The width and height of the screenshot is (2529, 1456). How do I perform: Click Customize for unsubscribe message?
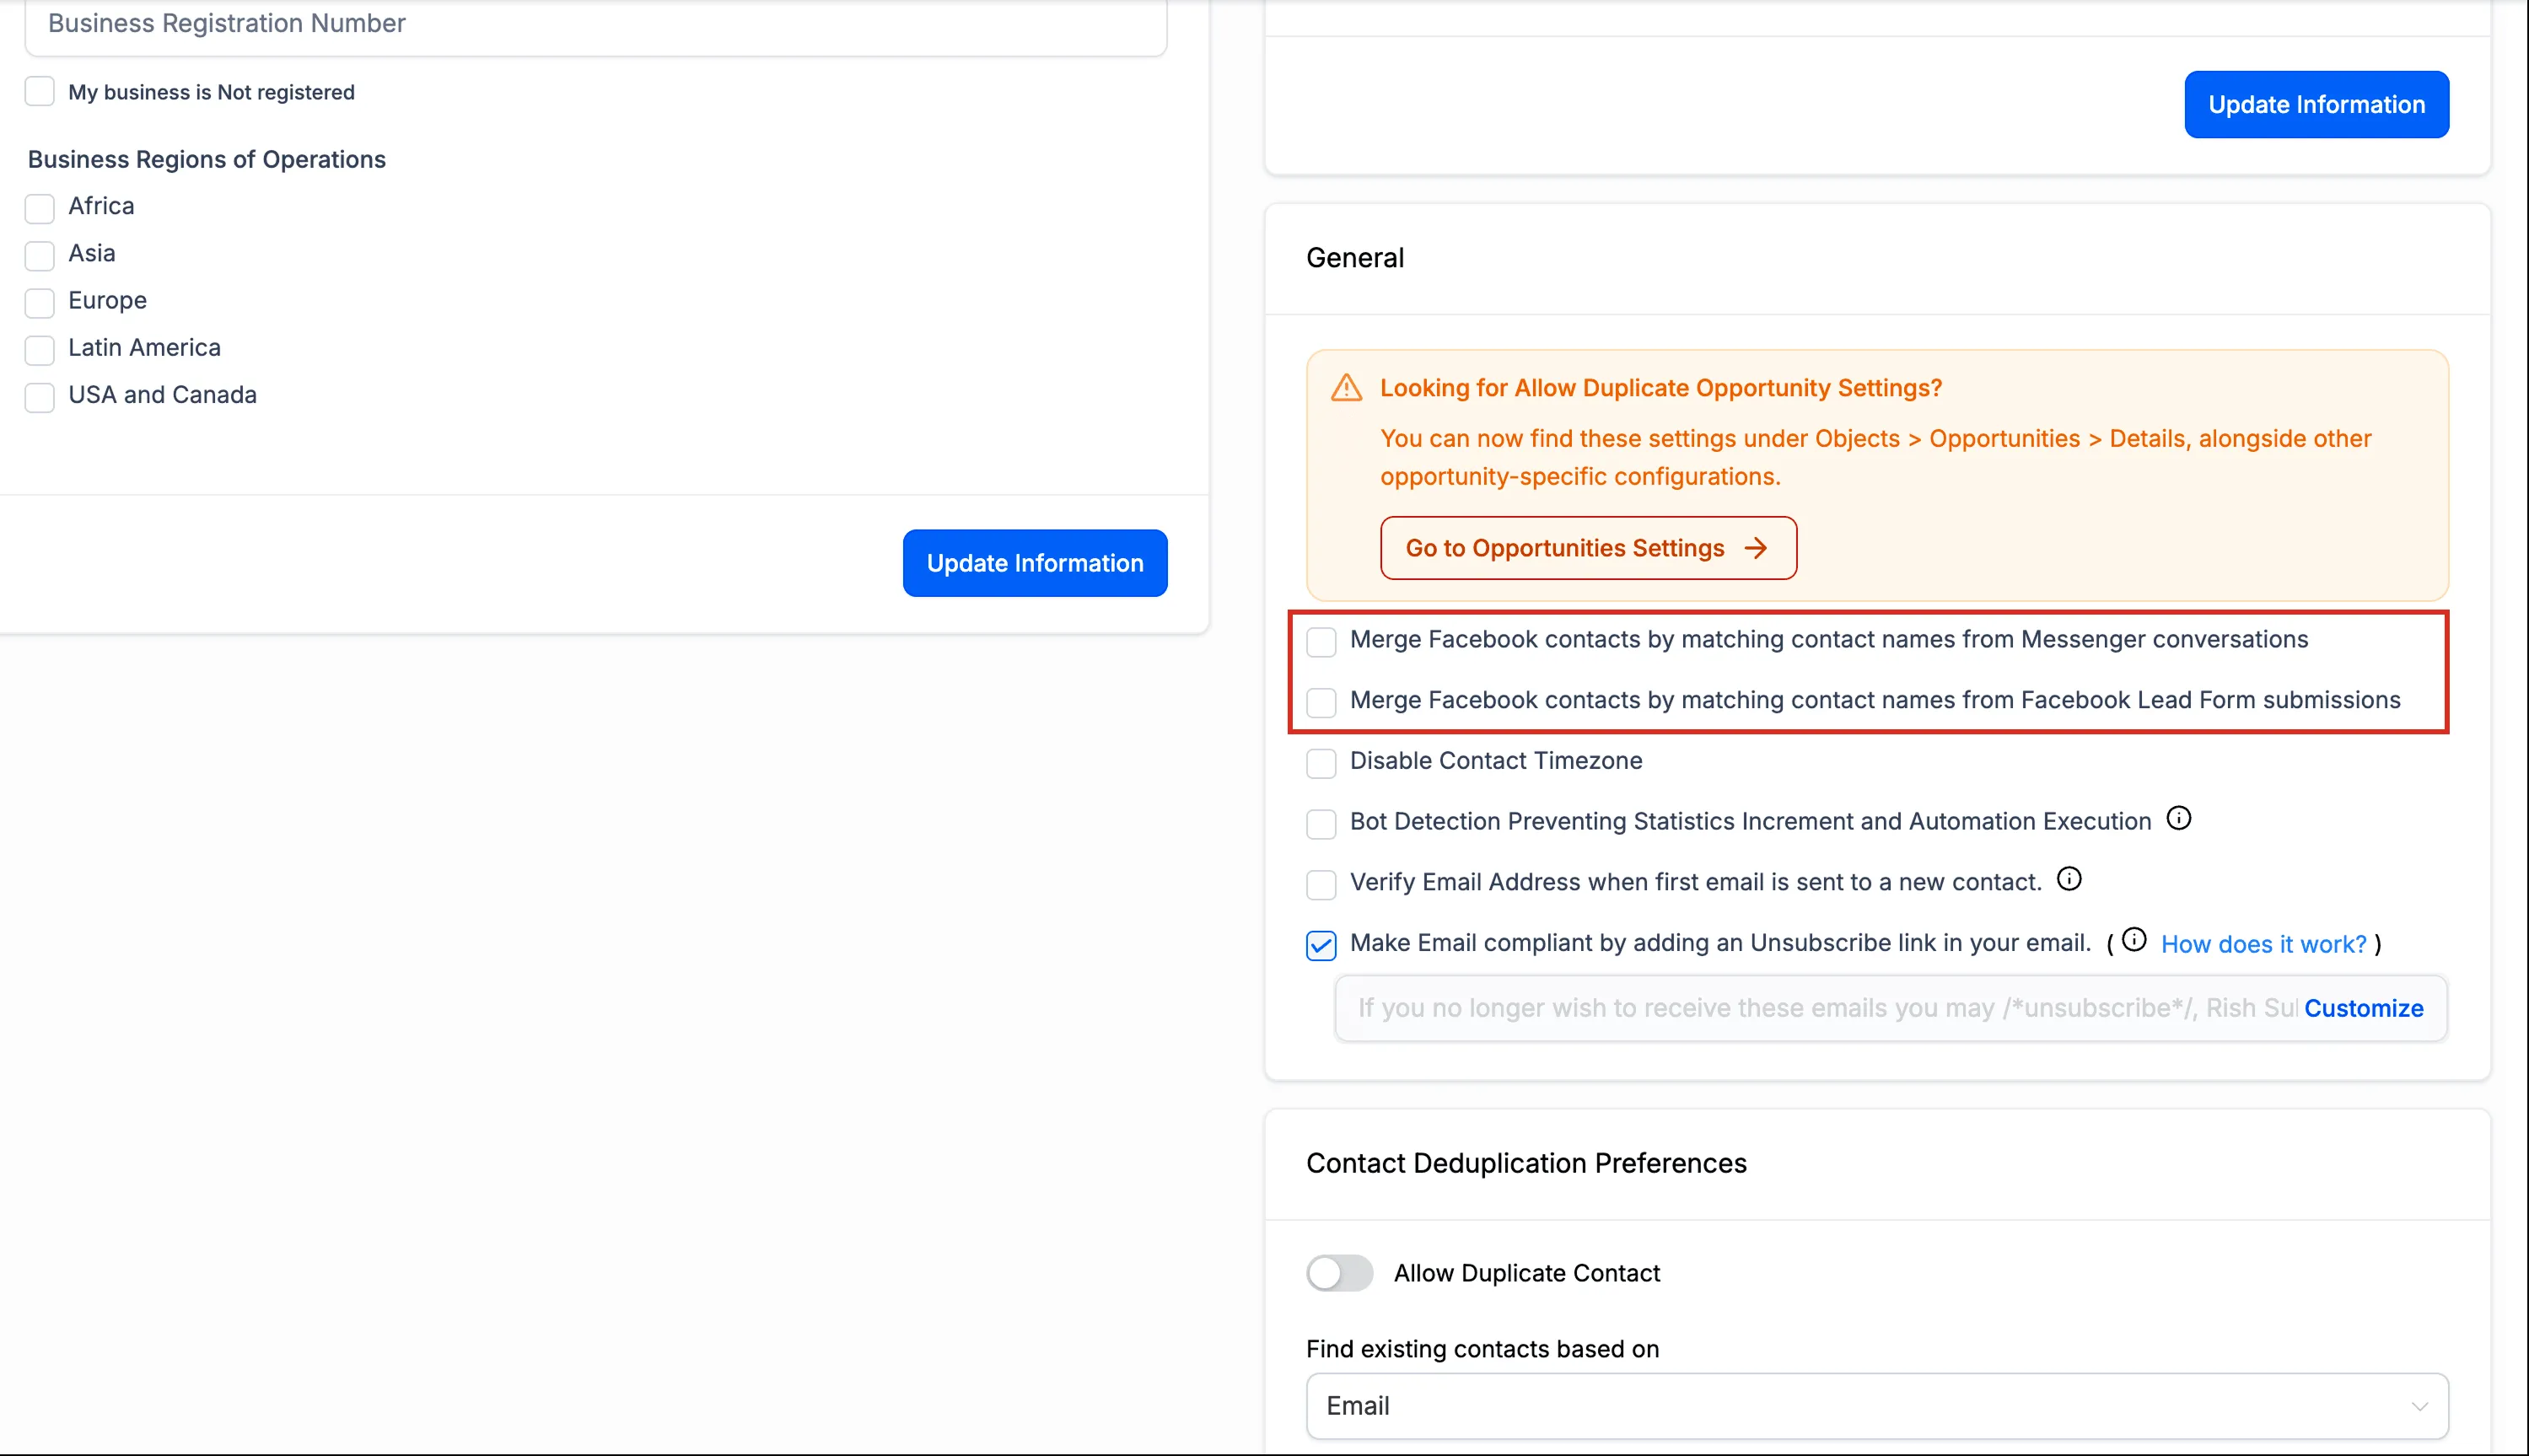pos(2363,1008)
